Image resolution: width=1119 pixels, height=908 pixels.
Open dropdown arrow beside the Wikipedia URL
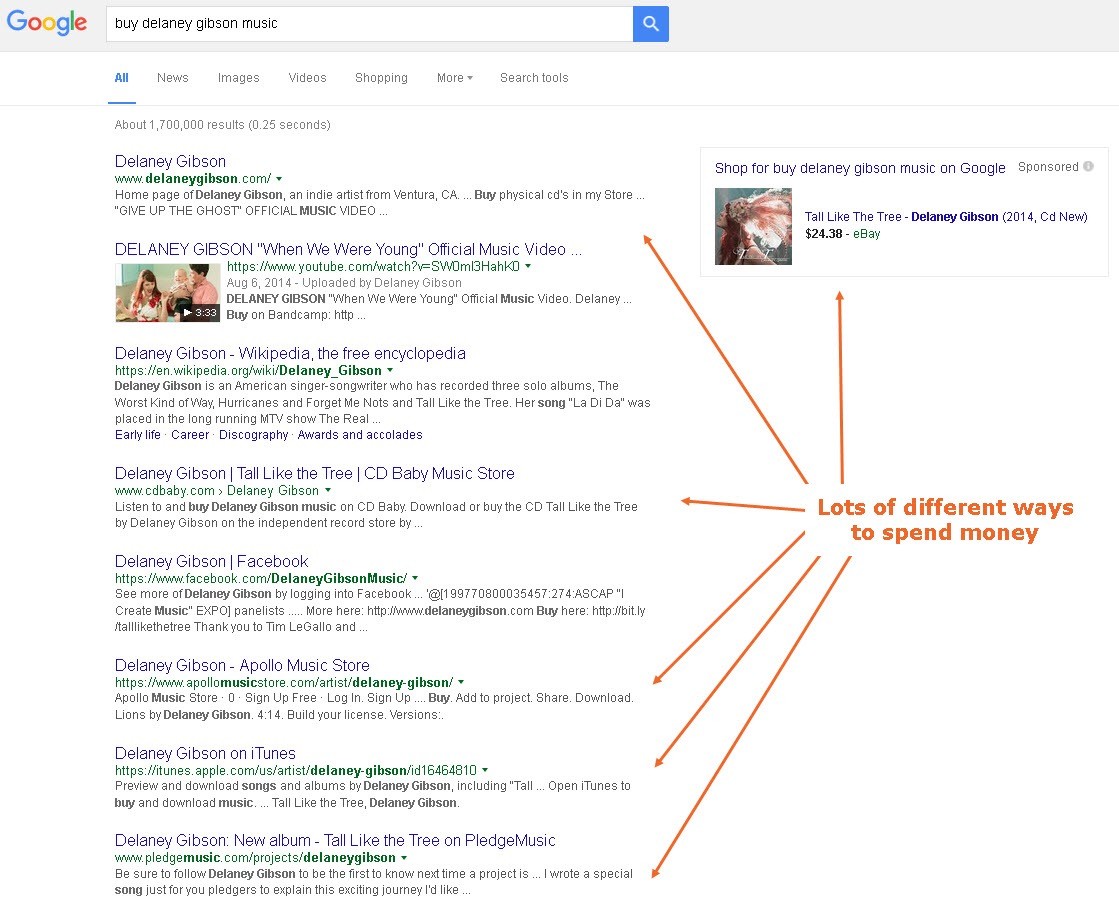coord(390,371)
